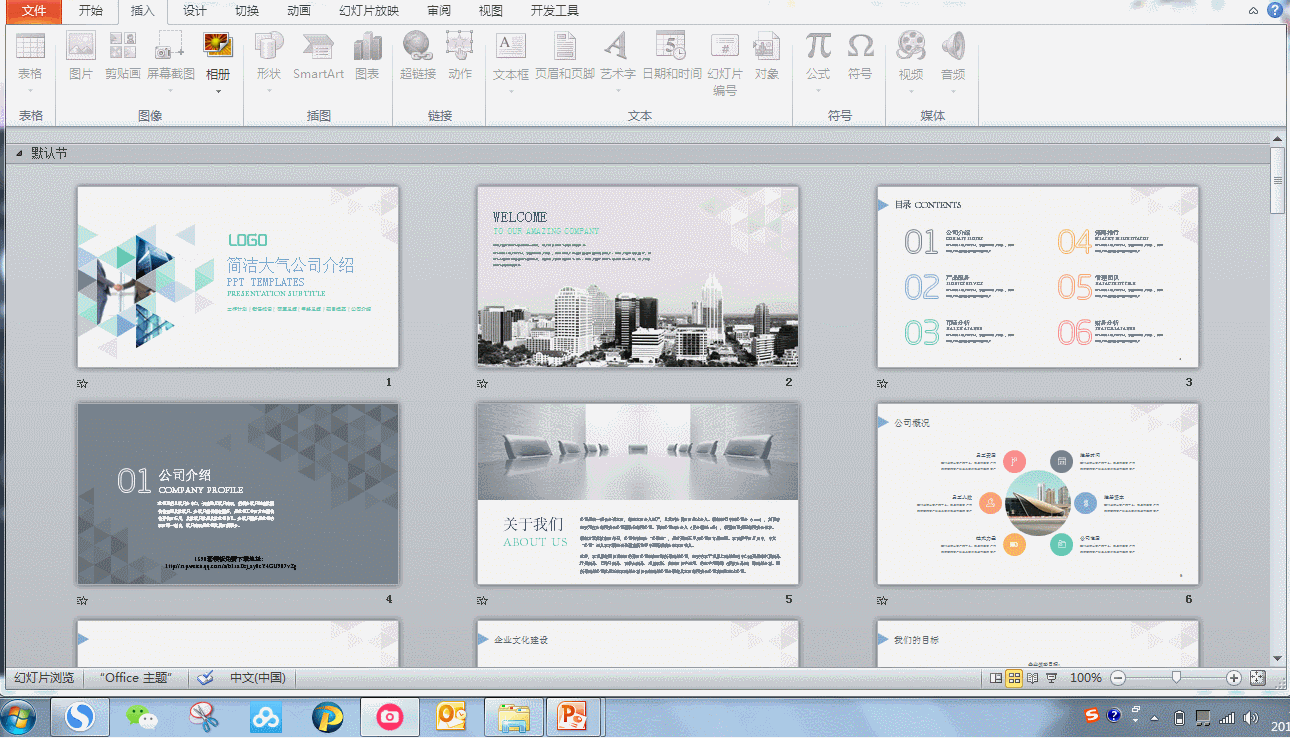Open the 剪贴画 clip art tool
This screenshot has height=738, width=1290.
coord(123,47)
